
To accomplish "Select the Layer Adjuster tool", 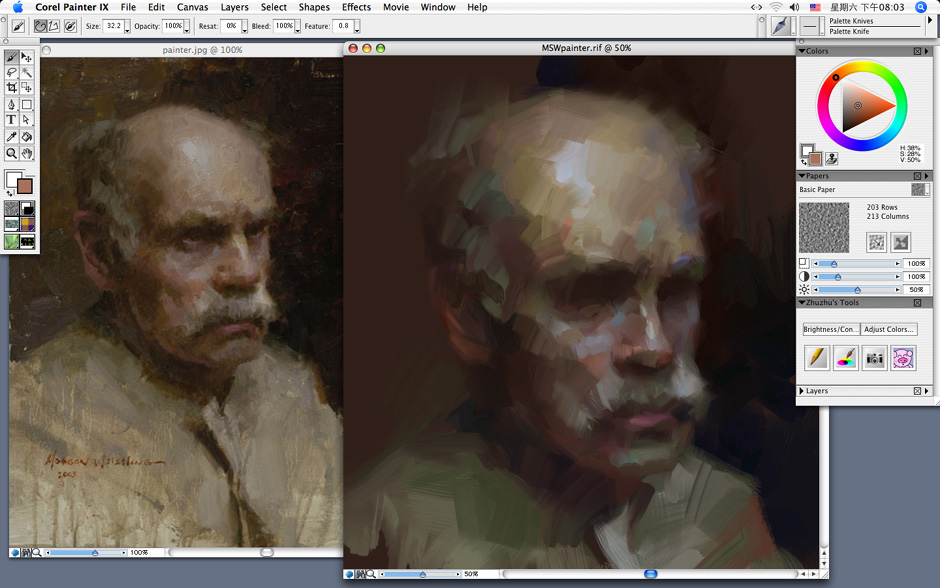I will tap(27, 58).
